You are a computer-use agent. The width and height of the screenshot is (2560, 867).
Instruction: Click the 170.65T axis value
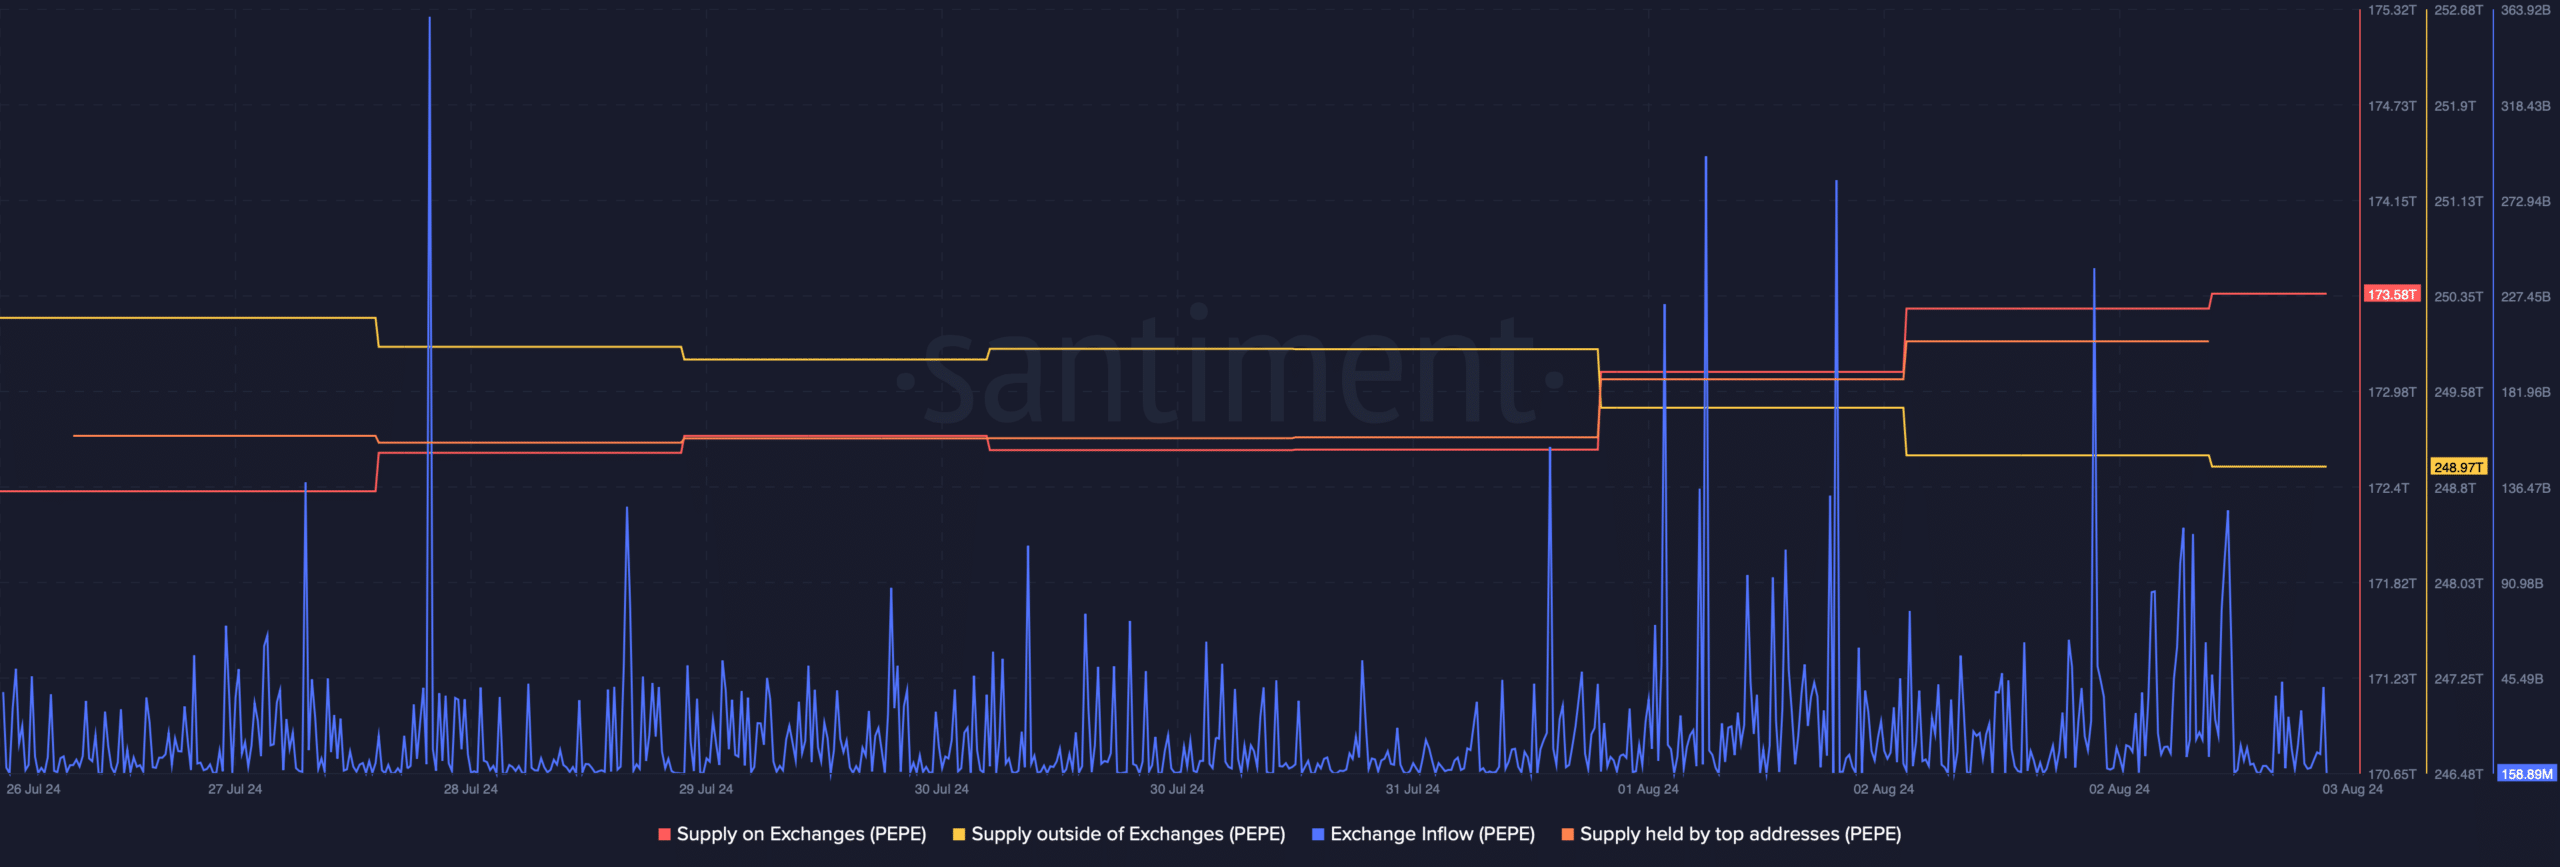coord(2392,774)
